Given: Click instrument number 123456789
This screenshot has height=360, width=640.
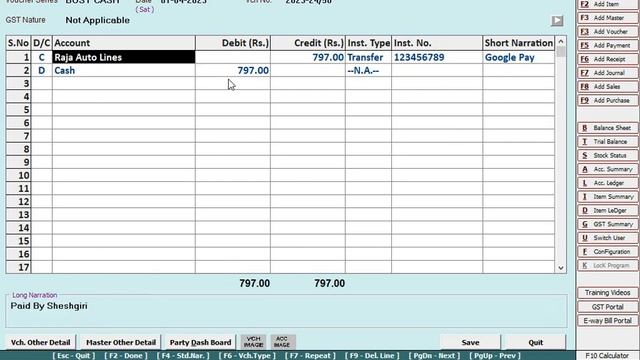Looking at the screenshot, I should tap(437, 57).
